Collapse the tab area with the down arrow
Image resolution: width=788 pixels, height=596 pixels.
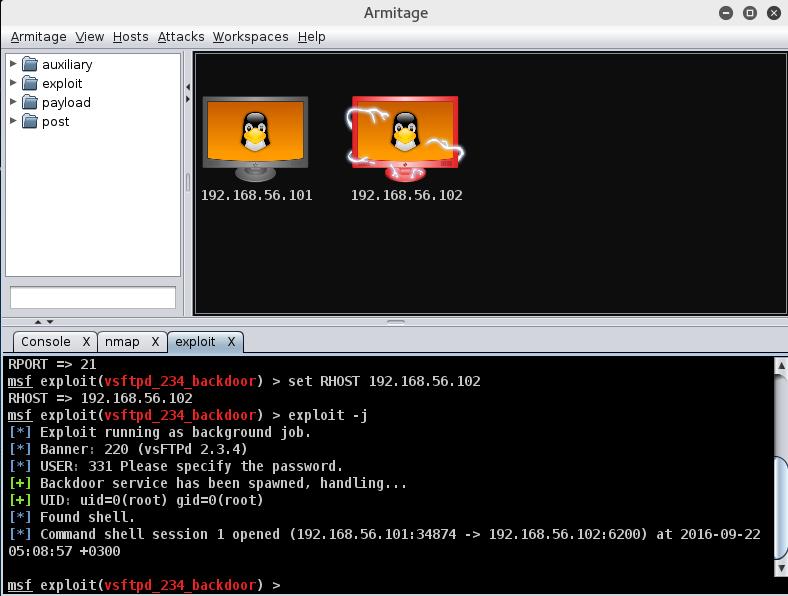click(x=50, y=322)
